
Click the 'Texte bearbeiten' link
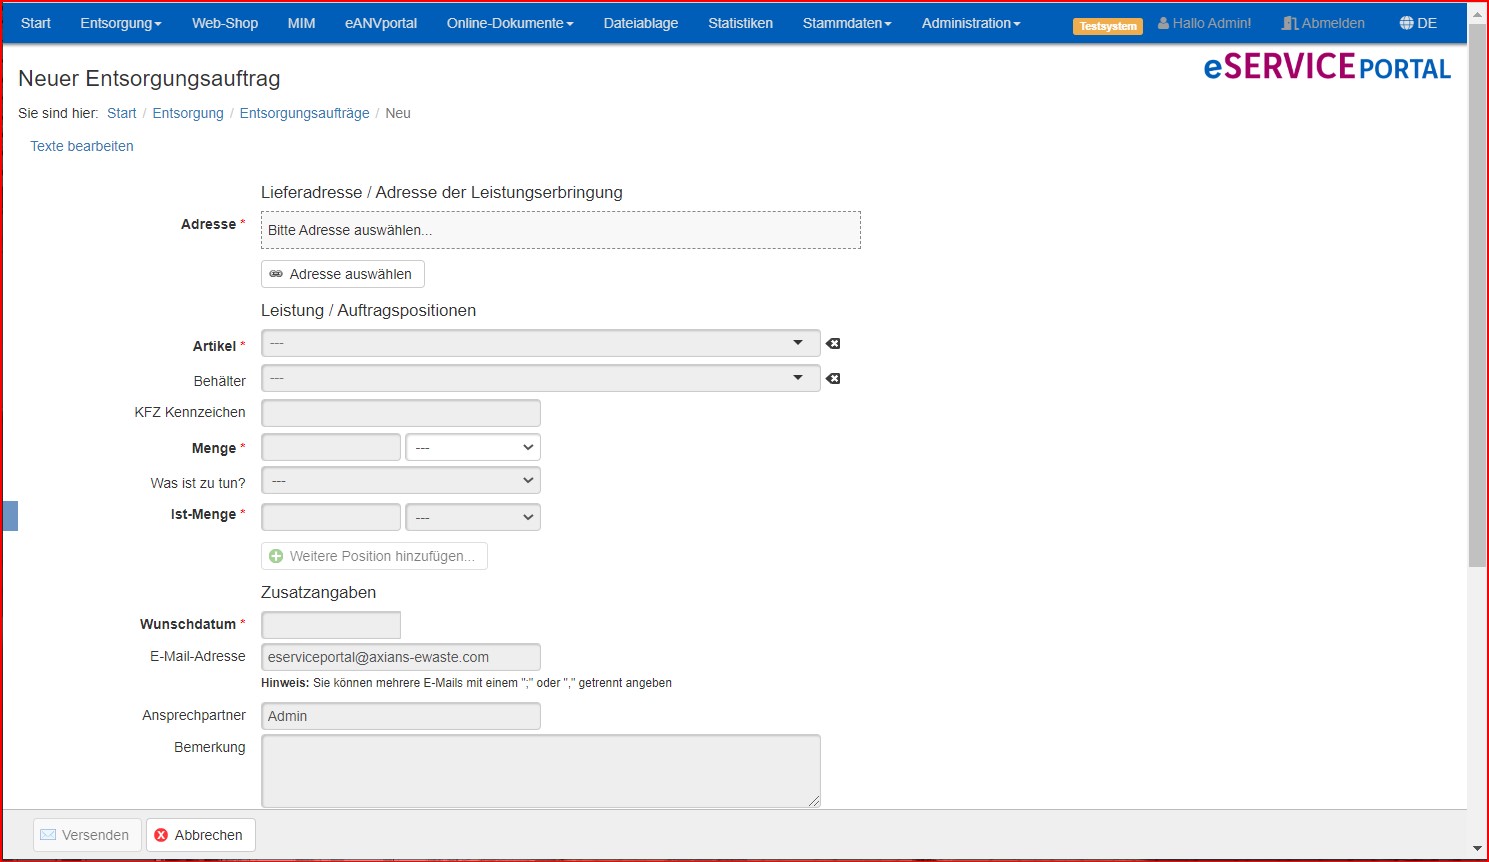(82, 146)
